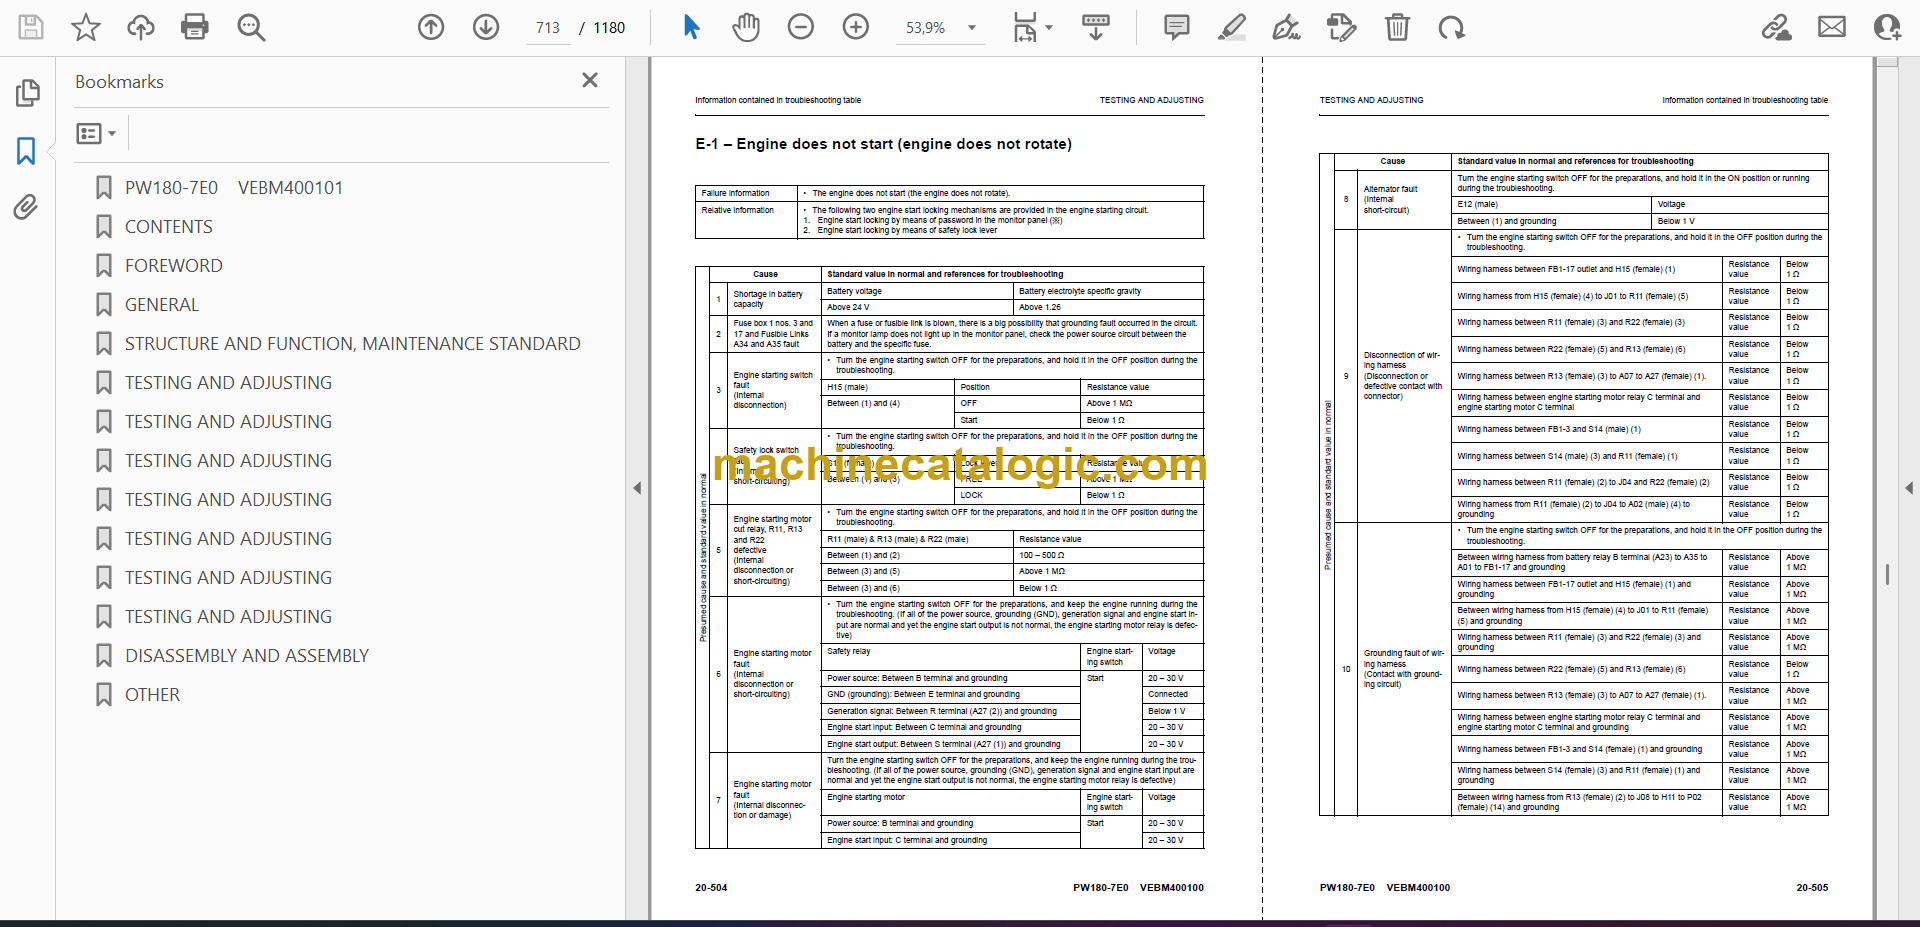Image resolution: width=1920 pixels, height=927 pixels.
Task: Collapse the left navigation pane arrow
Action: (637, 488)
